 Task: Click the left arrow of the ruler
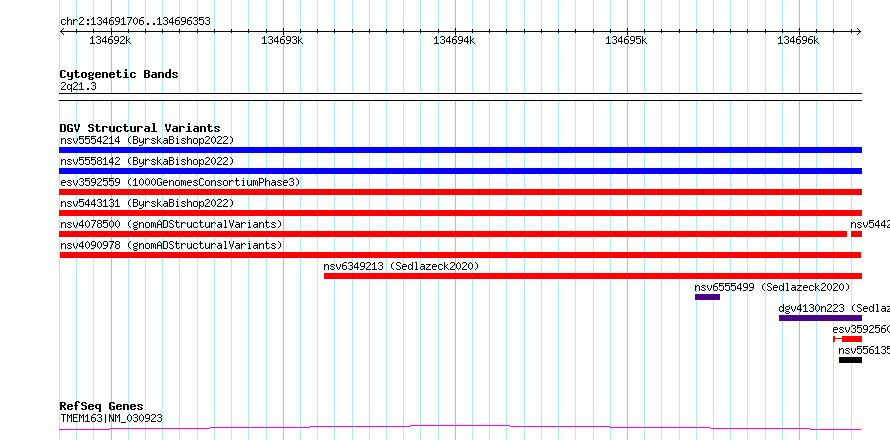pos(62,32)
